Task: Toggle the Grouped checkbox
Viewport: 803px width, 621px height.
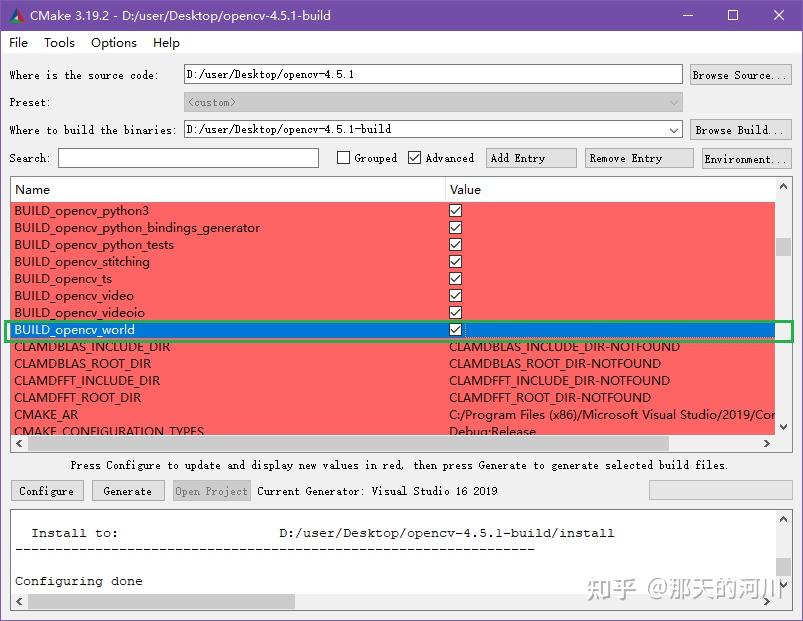Action: (x=344, y=157)
